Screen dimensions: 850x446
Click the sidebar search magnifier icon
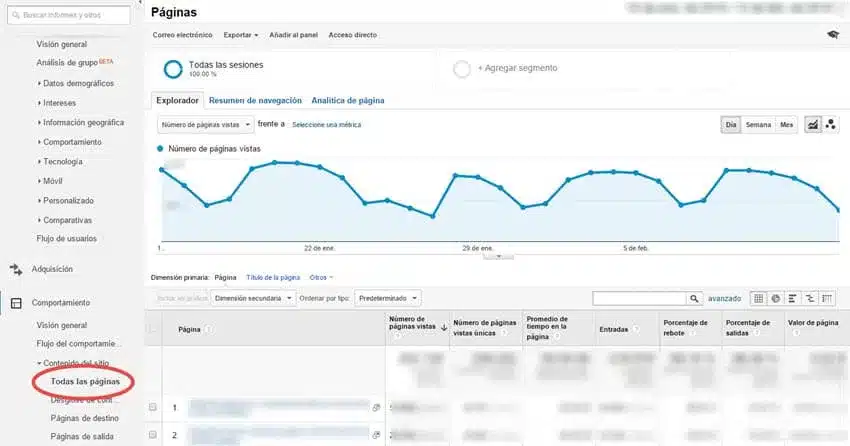pos(16,15)
